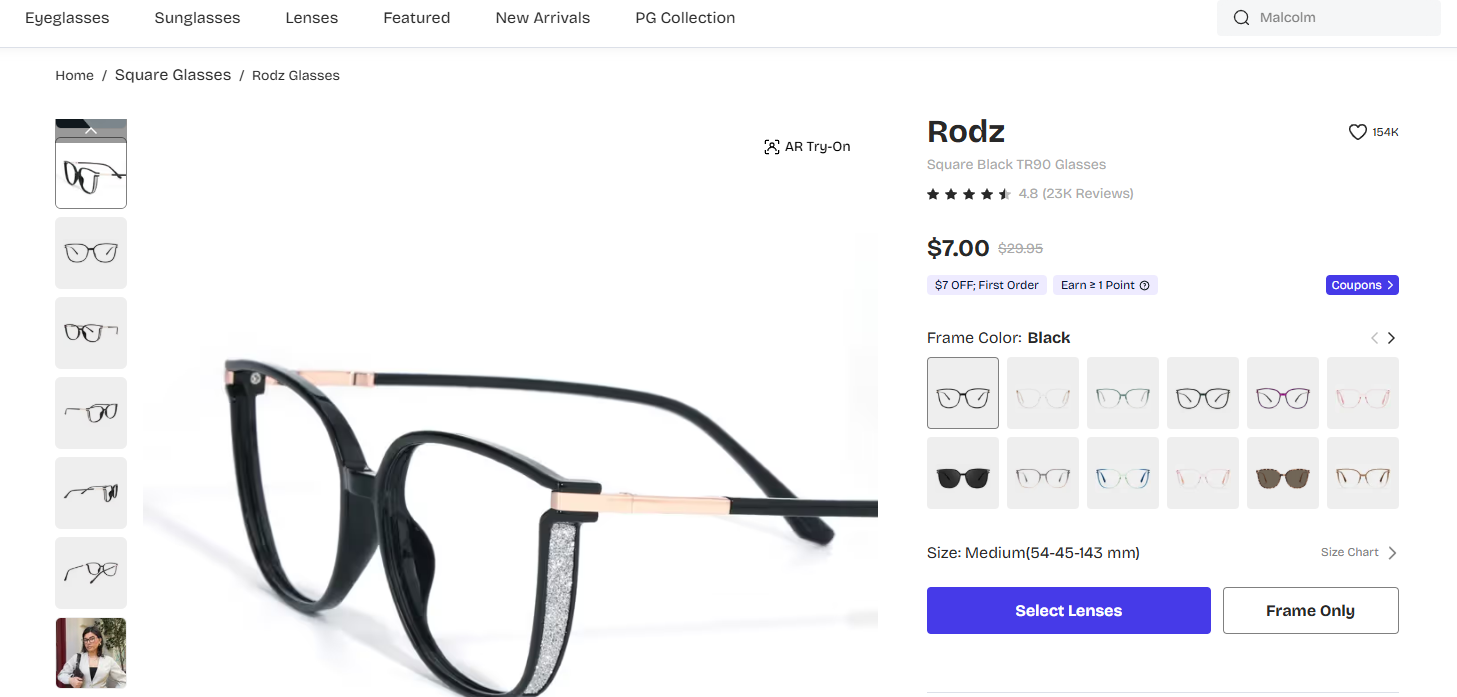The width and height of the screenshot is (1457, 697).
Task: Choose the brown tinted frame variant
Action: [1283, 472]
